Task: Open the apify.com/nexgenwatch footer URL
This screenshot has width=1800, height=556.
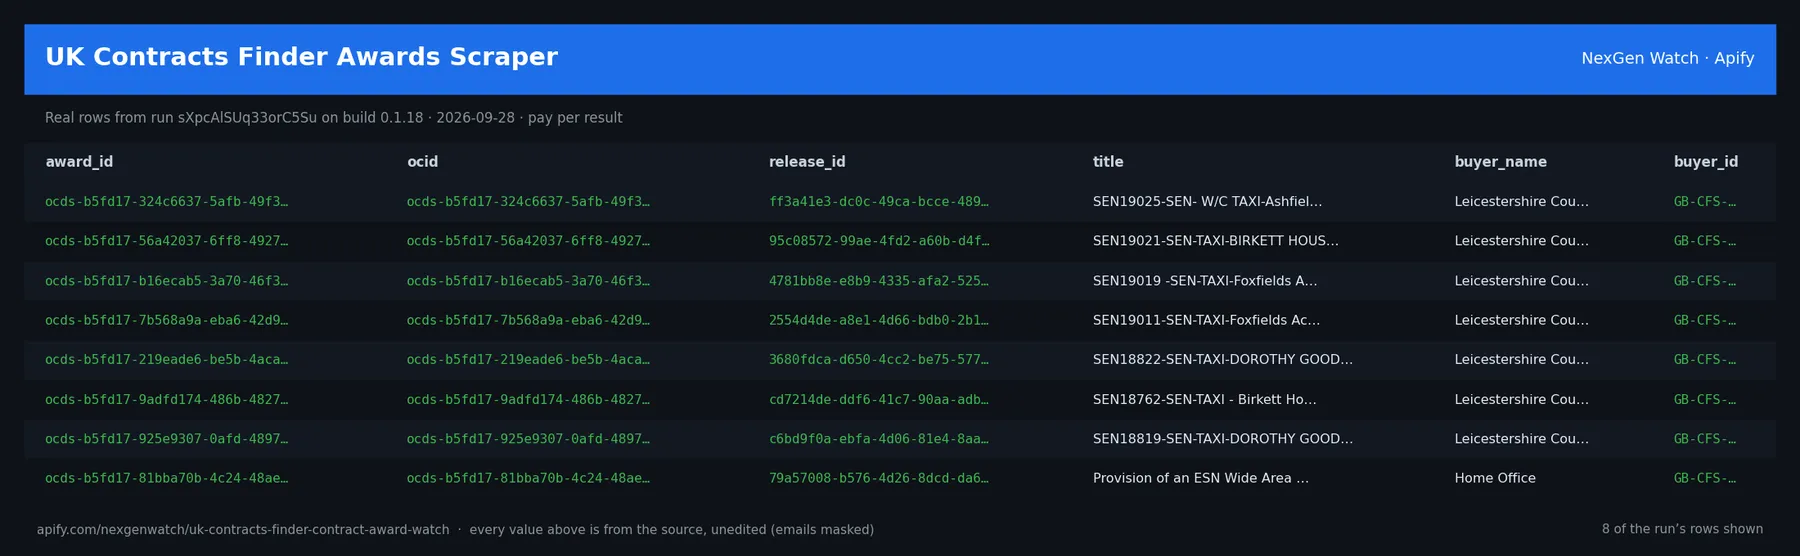Action: (243, 530)
